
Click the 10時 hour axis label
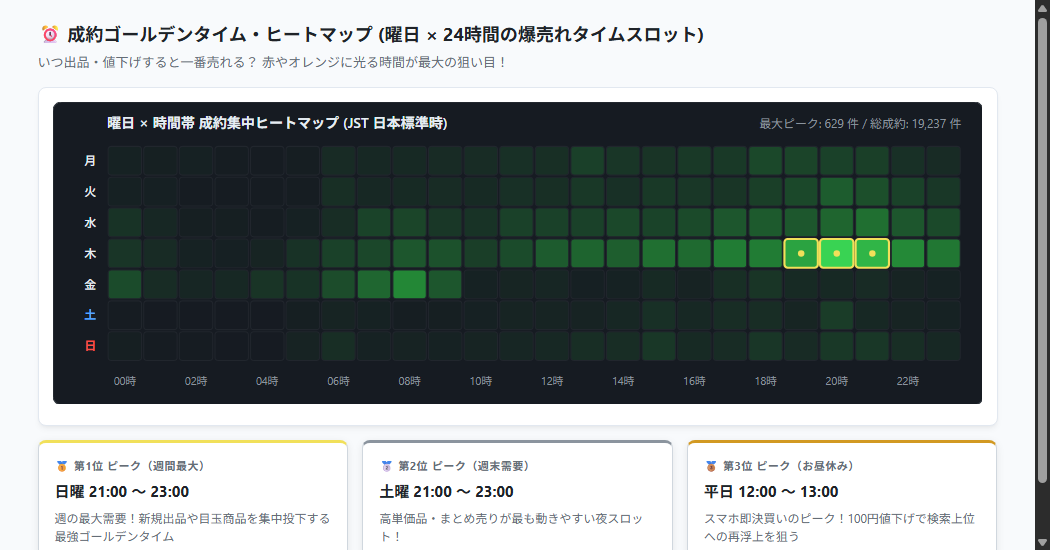[x=481, y=381]
